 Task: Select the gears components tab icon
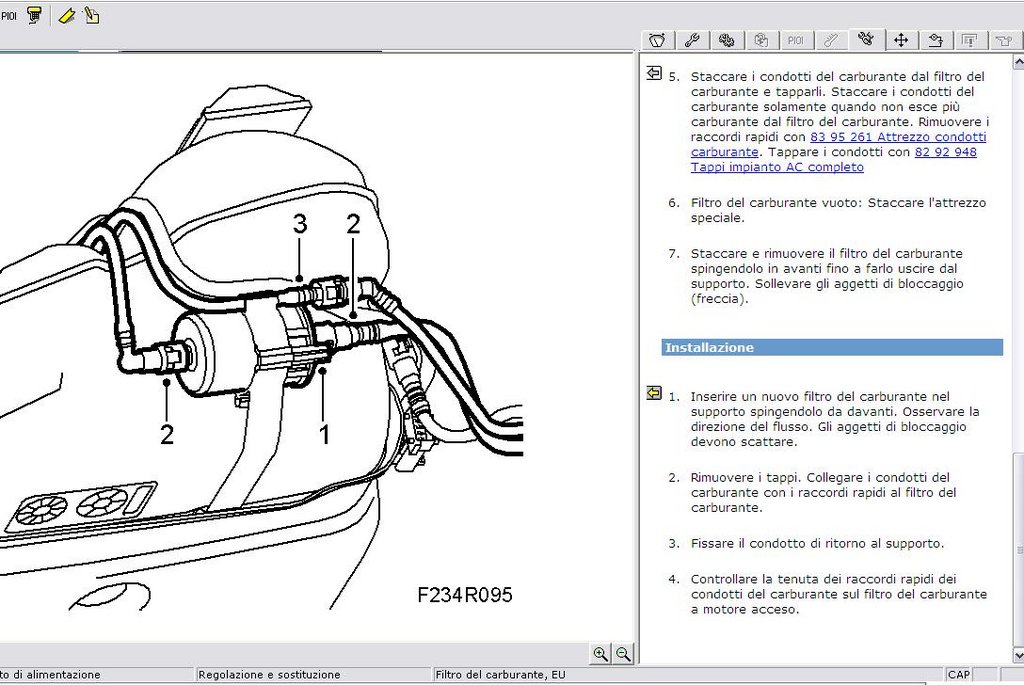tap(726, 40)
